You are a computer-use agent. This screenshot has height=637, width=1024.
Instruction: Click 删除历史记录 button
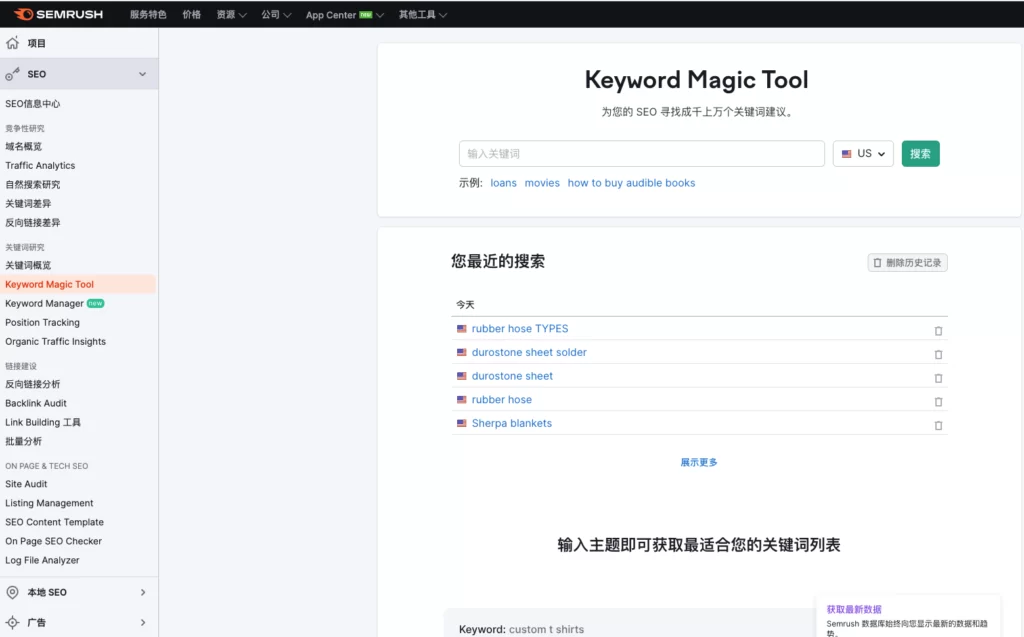click(907, 263)
